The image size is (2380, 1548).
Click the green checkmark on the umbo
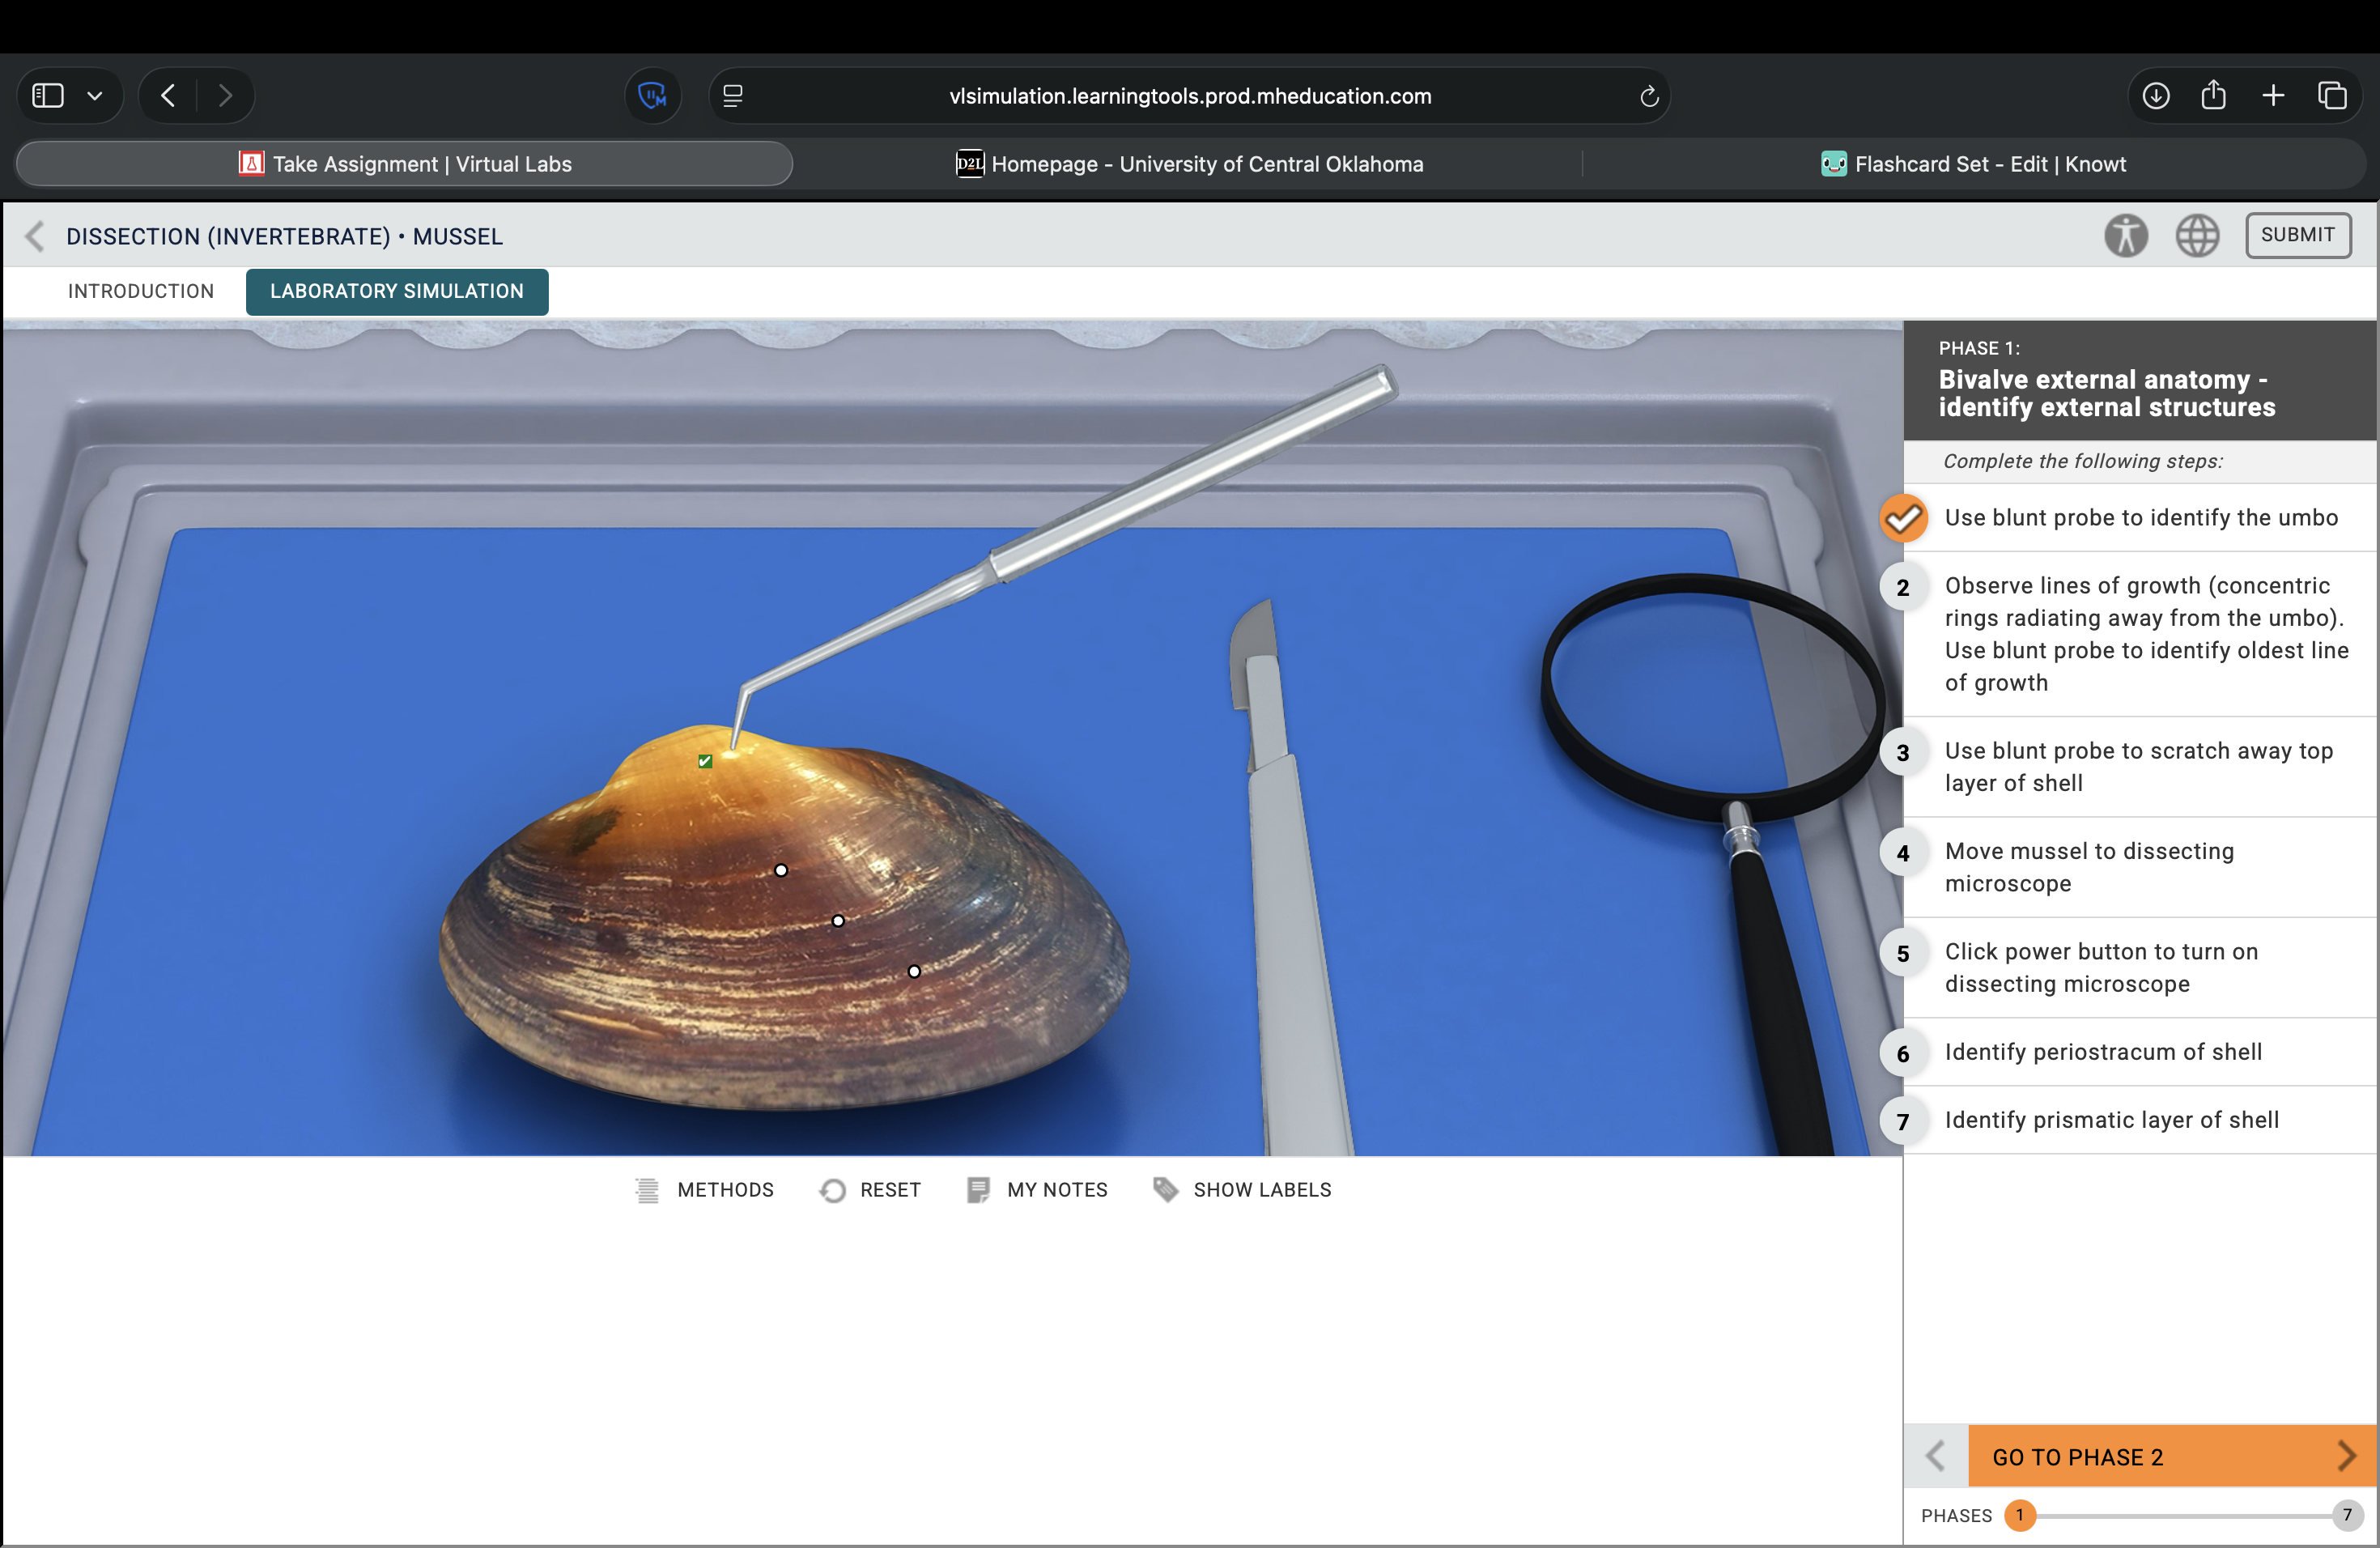(x=705, y=761)
